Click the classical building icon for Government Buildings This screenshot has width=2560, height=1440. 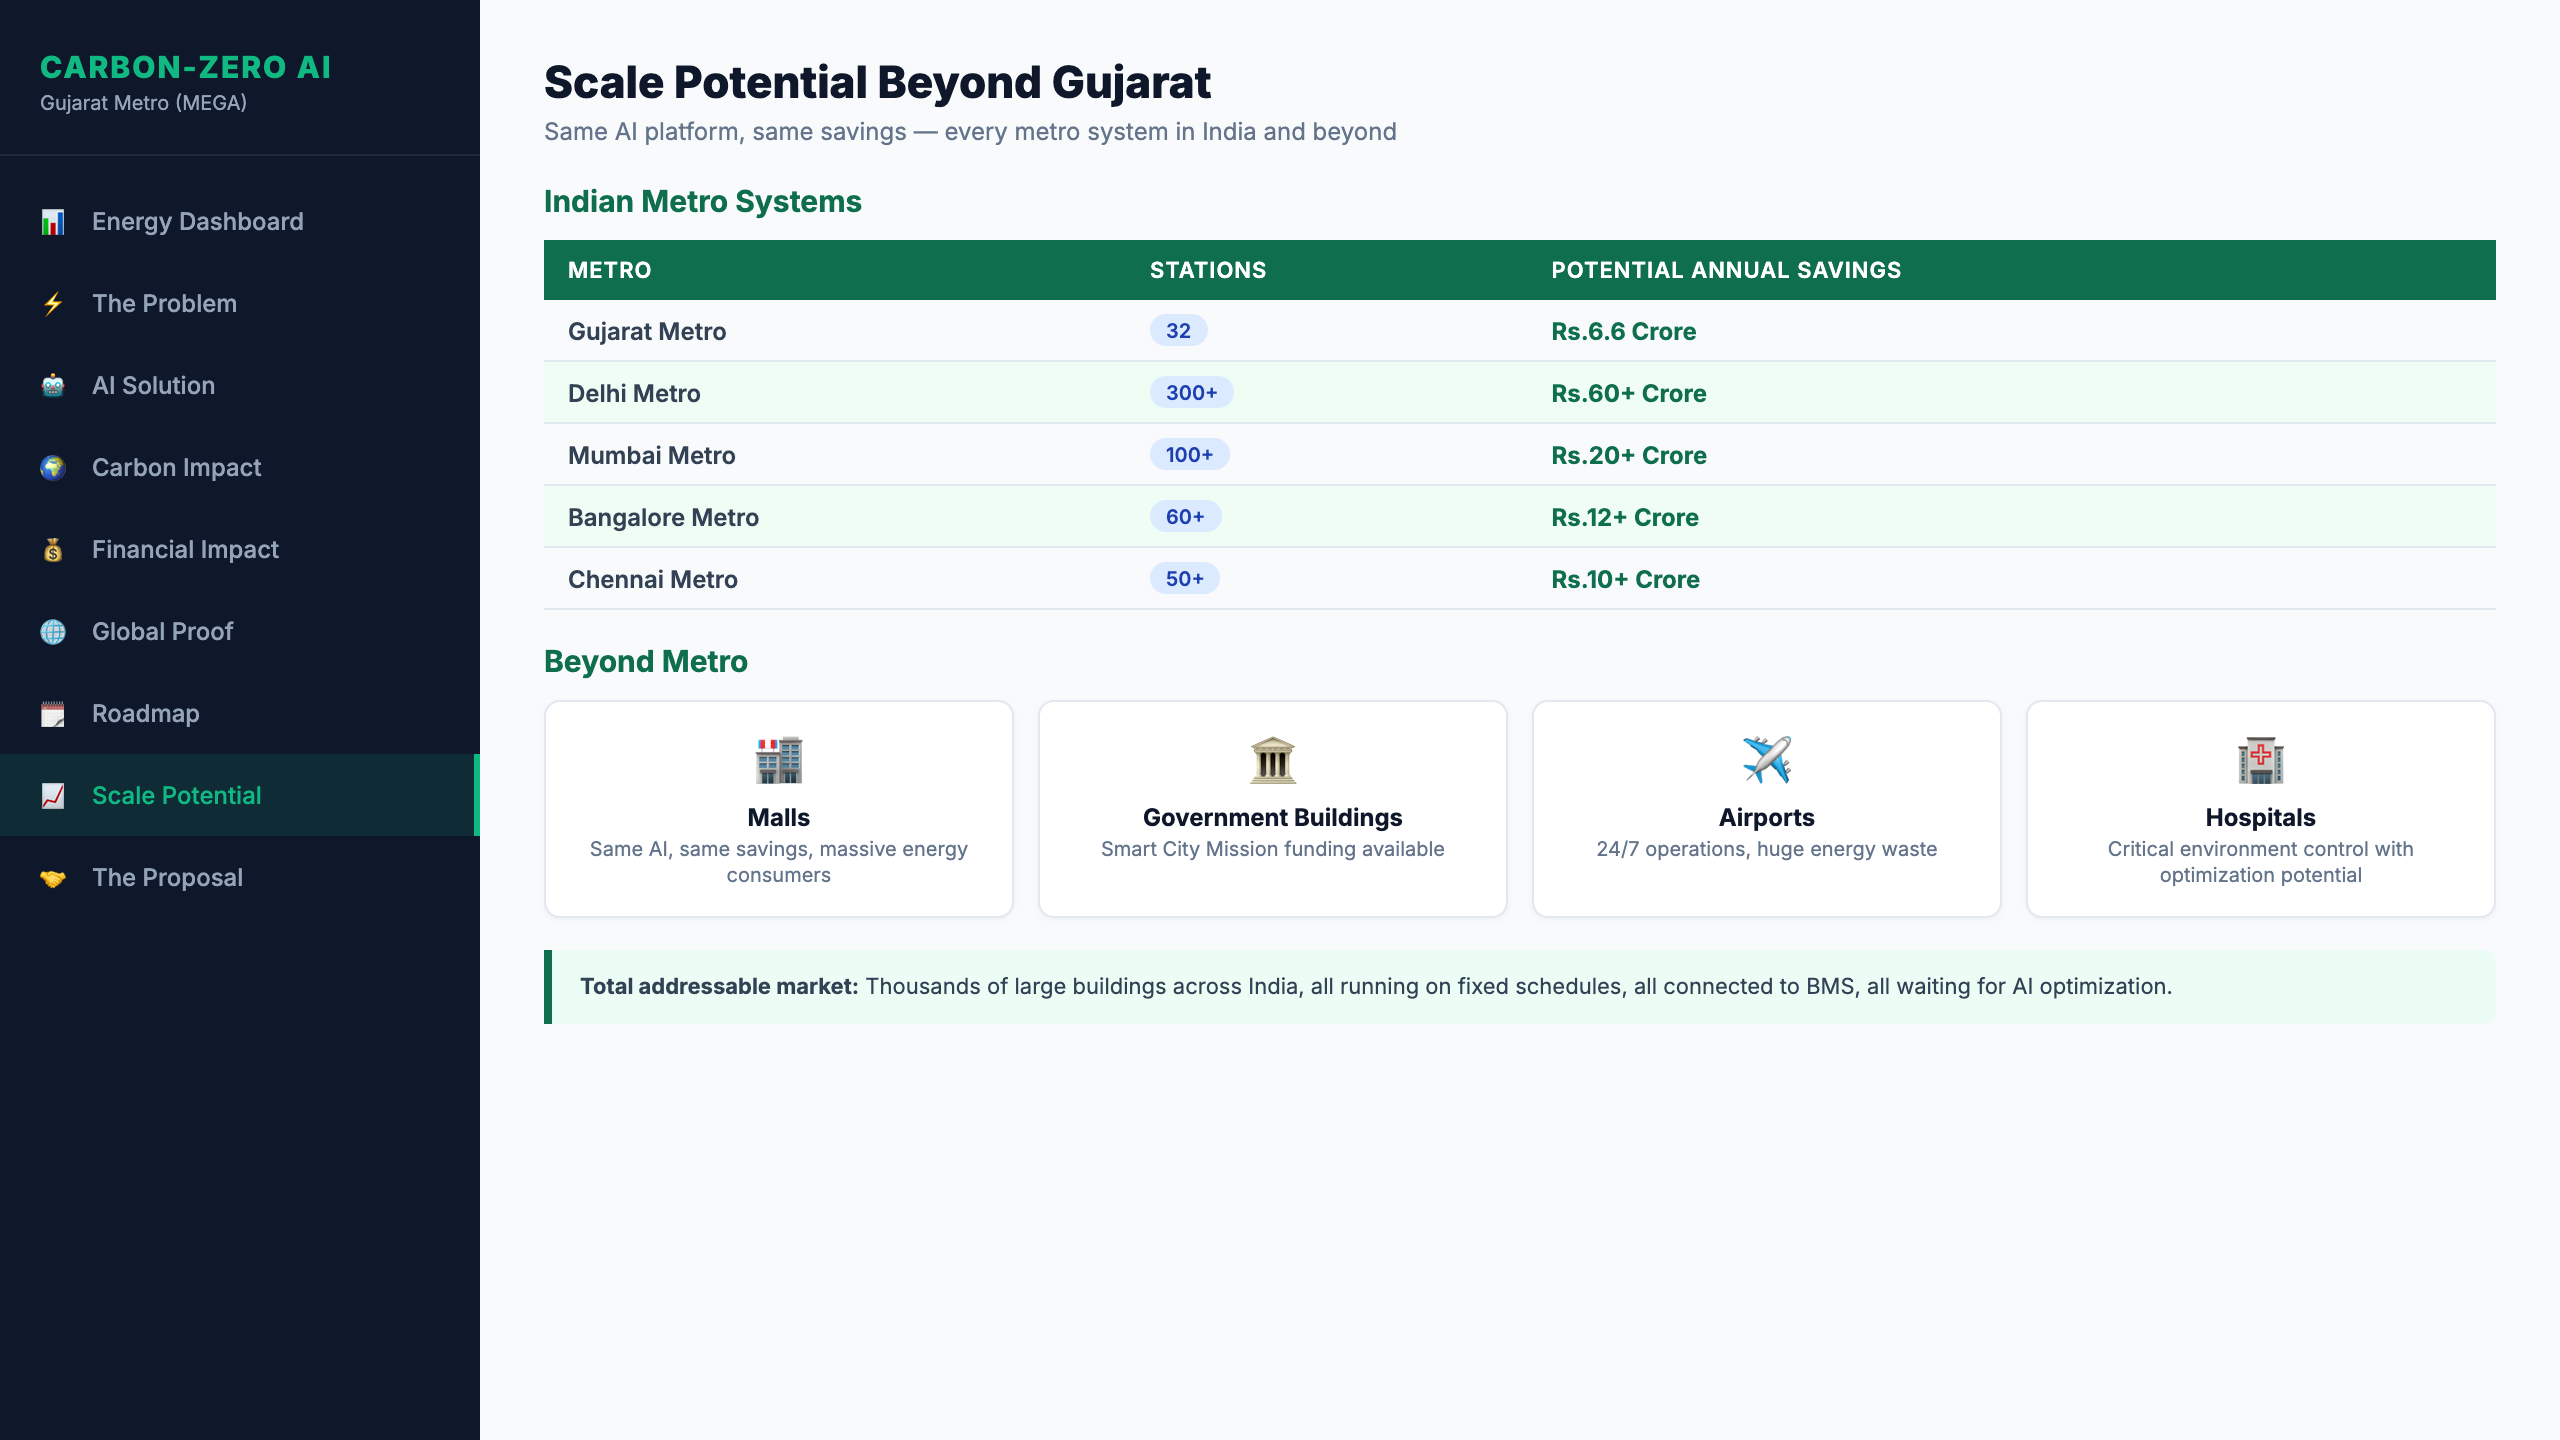click(x=1272, y=760)
